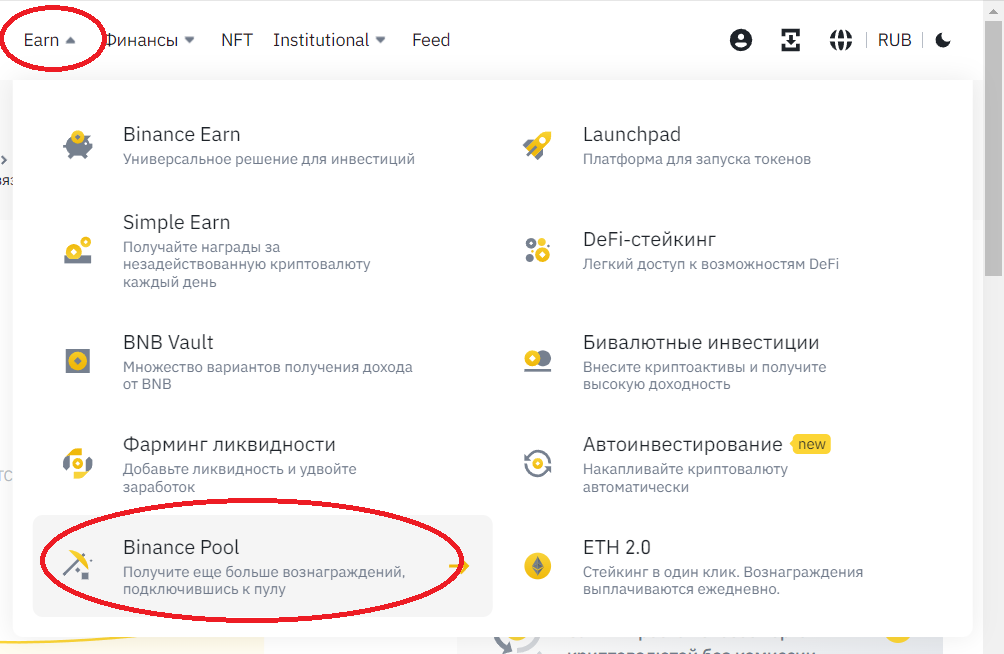Screen dimensions: 1004x654
Task: Open the Simple Earn link
Action: point(176,223)
